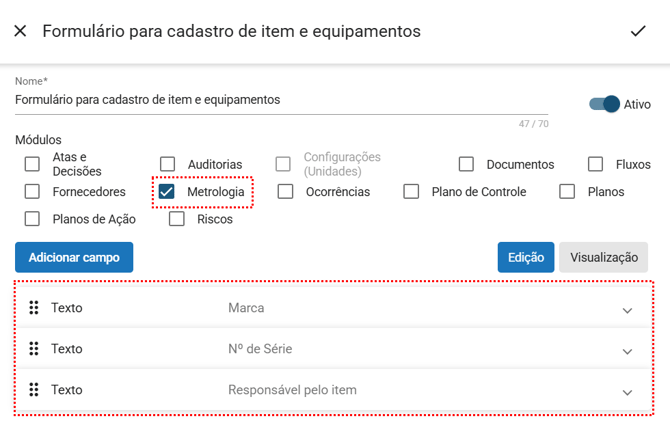Click the checkmark confirm icon
Screen dimensions: 670x438
(x=638, y=31)
